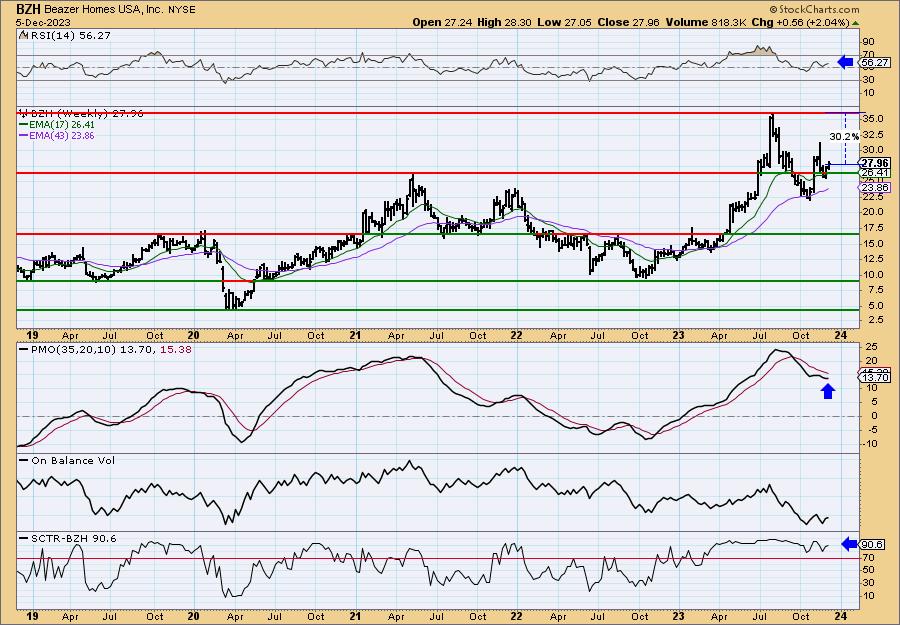Click the Close 27.96 header value
Viewport: 900px width, 625px height.
629,22
